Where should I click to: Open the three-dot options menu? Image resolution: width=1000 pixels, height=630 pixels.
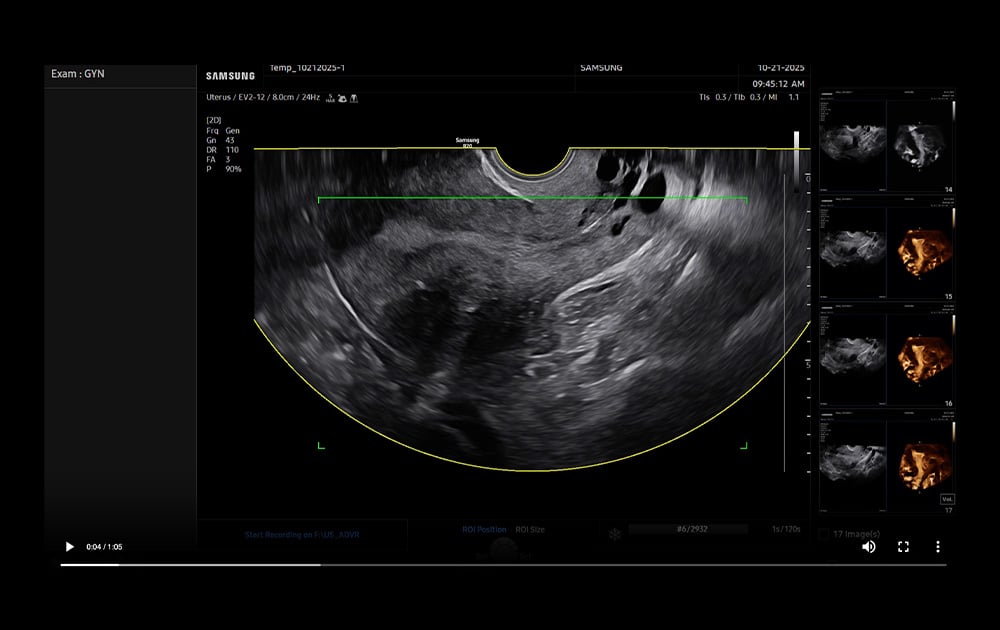(936, 547)
